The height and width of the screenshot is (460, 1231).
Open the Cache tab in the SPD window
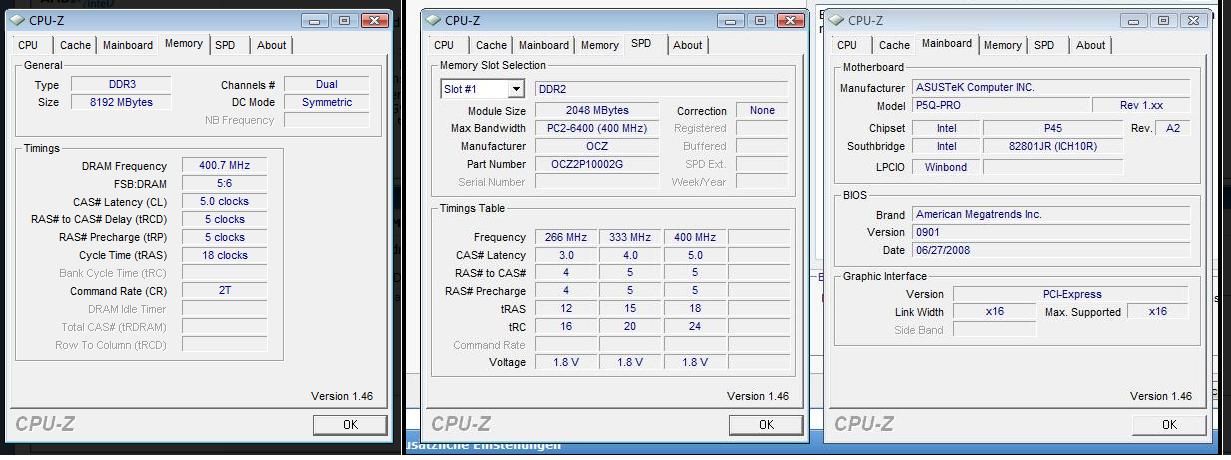(x=491, y=45)
